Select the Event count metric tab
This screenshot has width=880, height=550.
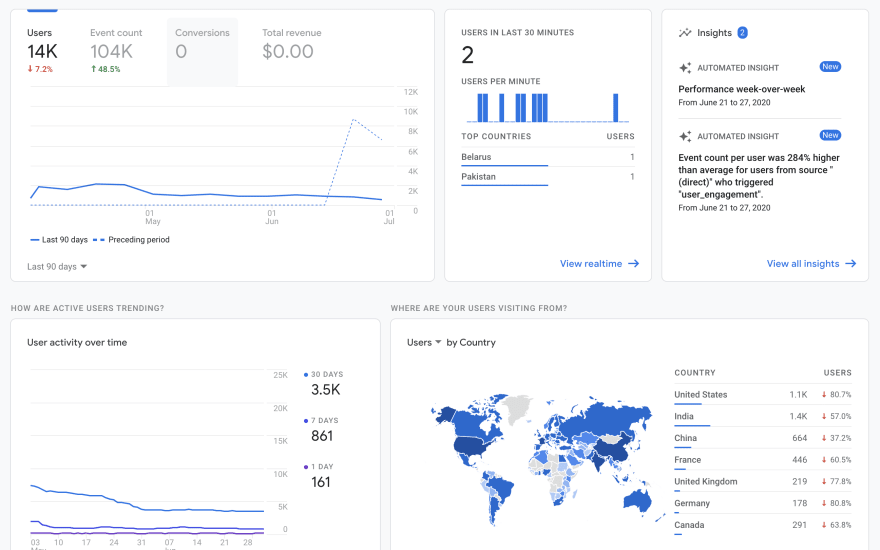(116, 51)
